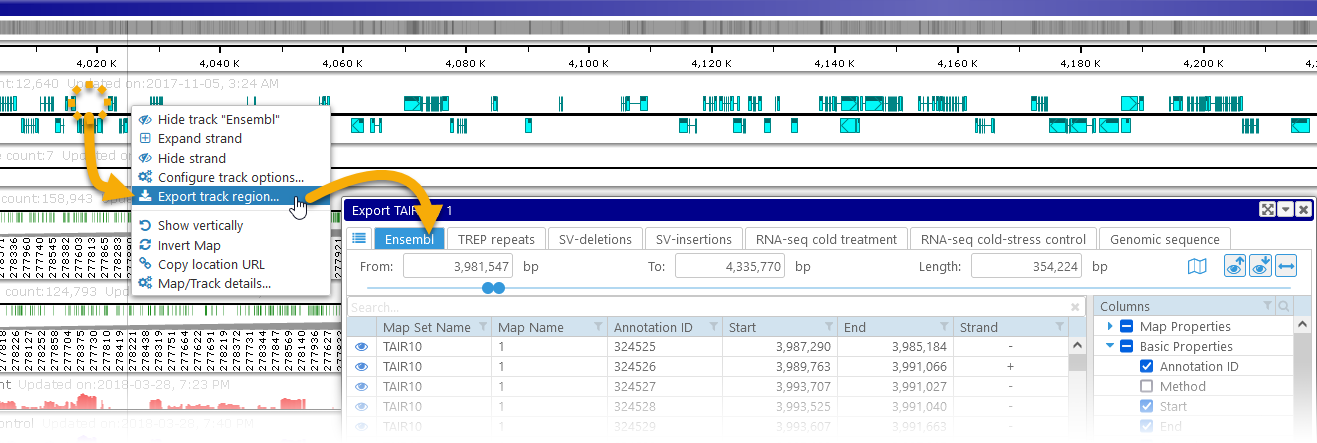Collapse the Basic Properties tree node
This screenshot has height=443, width=1317.
tap(1110, 347)
